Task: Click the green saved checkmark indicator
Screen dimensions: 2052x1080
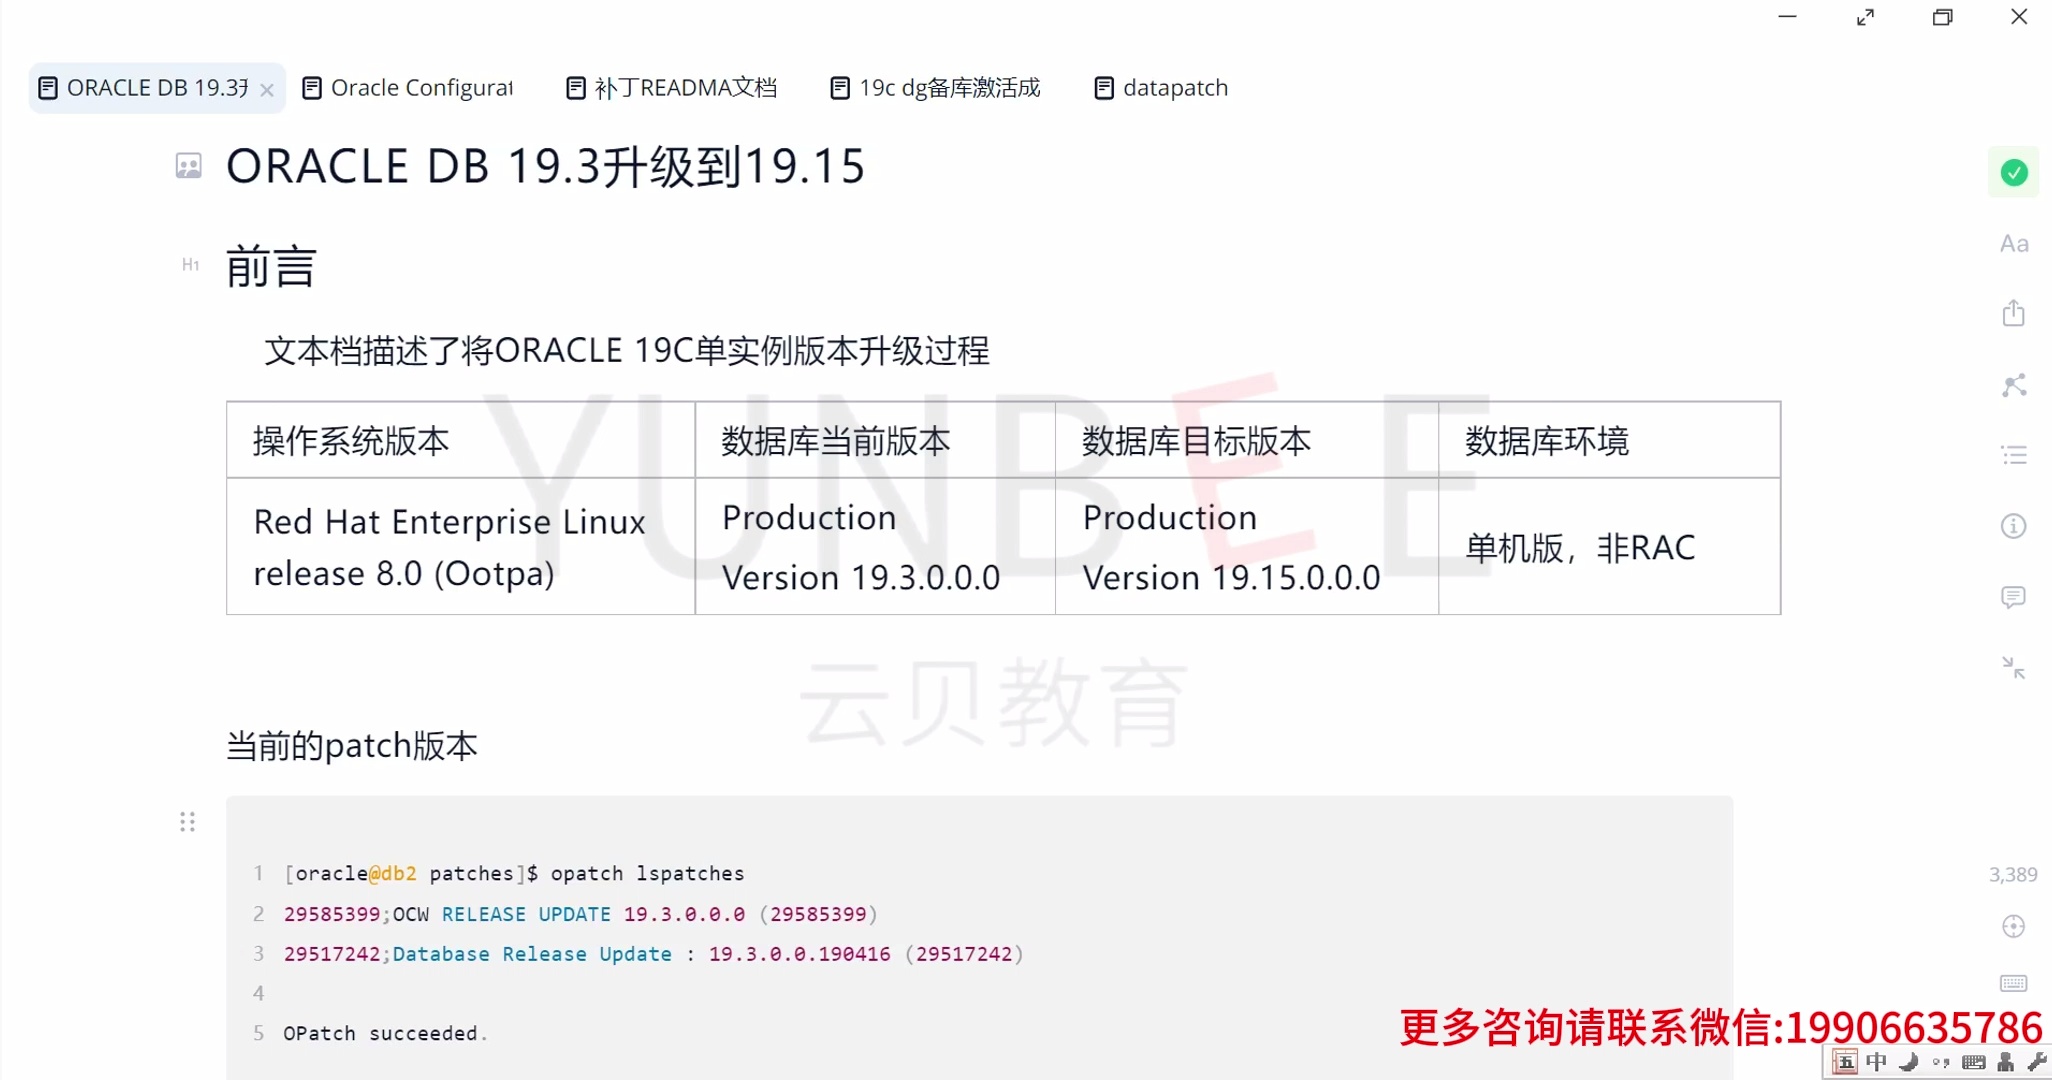Action: coord(2014,172)
